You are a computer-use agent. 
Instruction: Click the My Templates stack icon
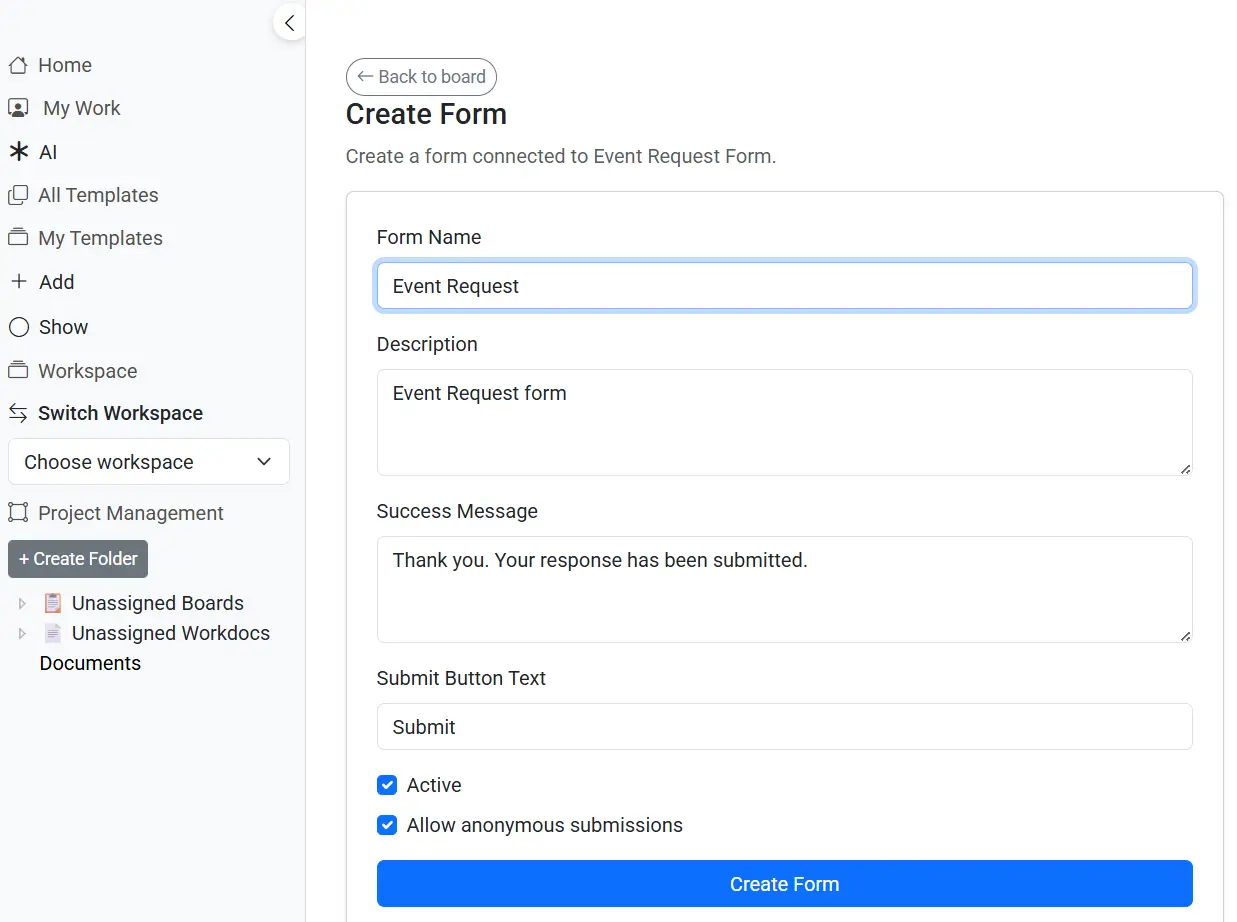tap(17, 238)
